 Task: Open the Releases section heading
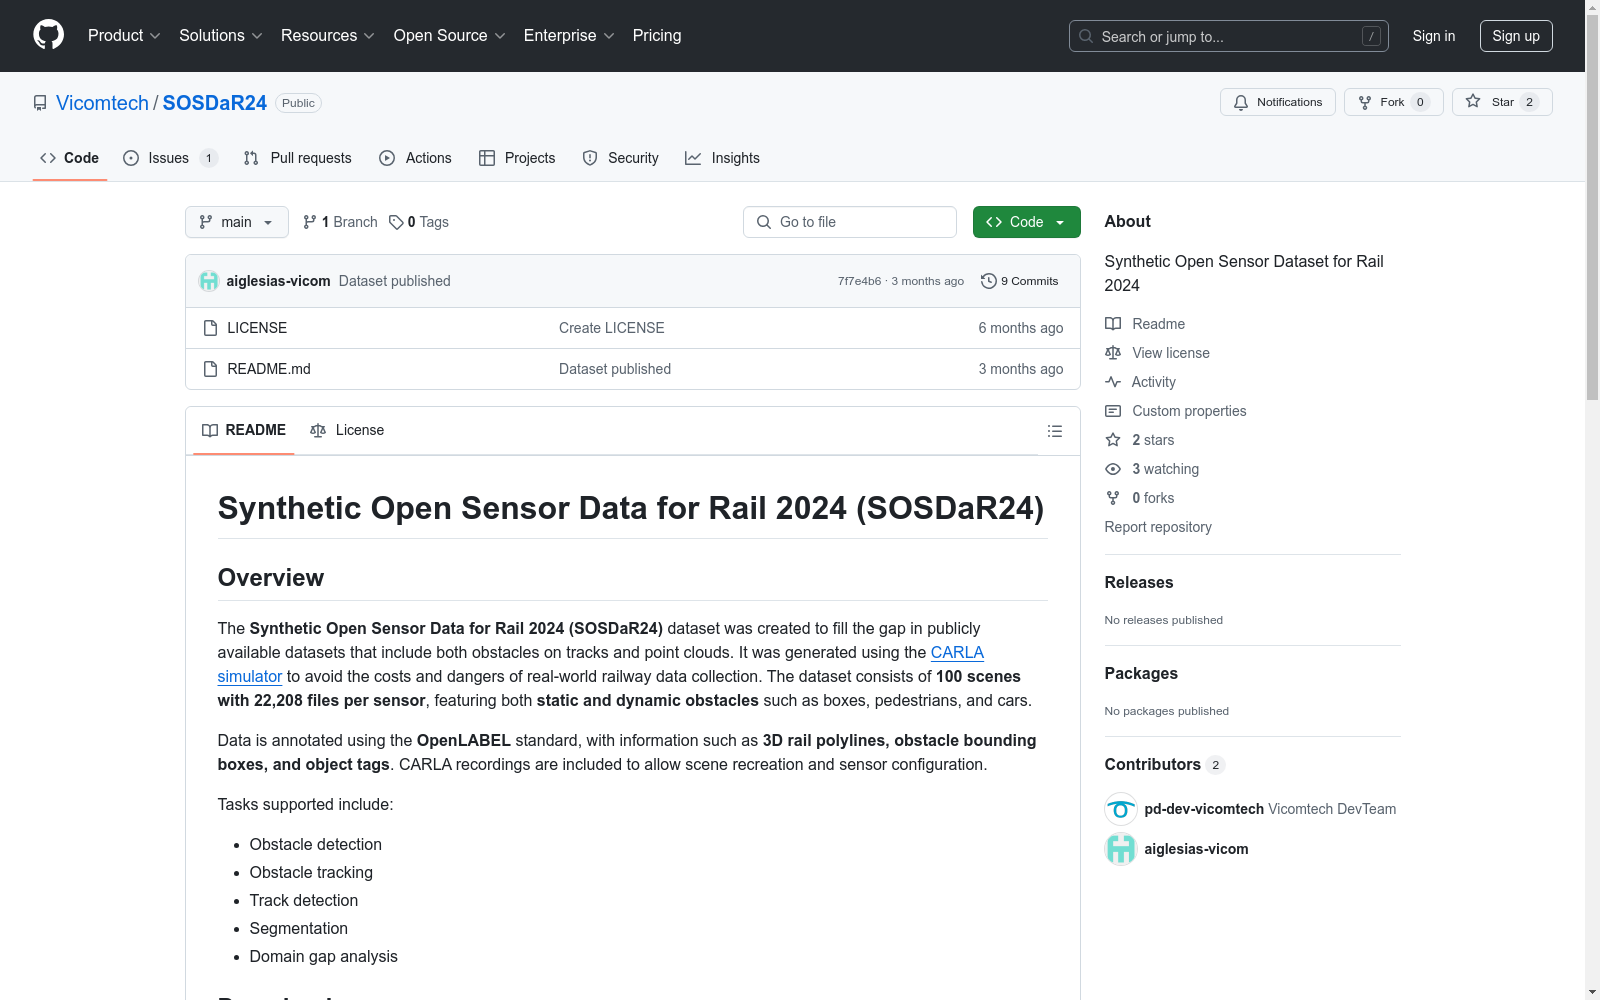(x=1139, y=583)
